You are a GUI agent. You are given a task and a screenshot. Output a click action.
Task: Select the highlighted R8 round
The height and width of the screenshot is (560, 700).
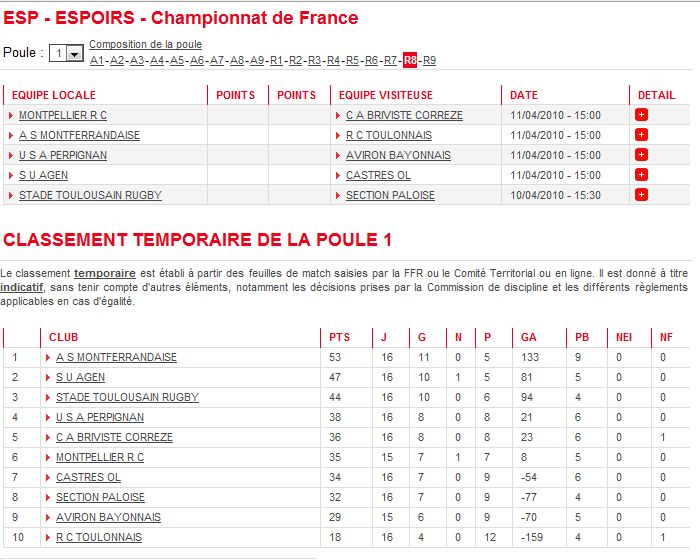410,60
